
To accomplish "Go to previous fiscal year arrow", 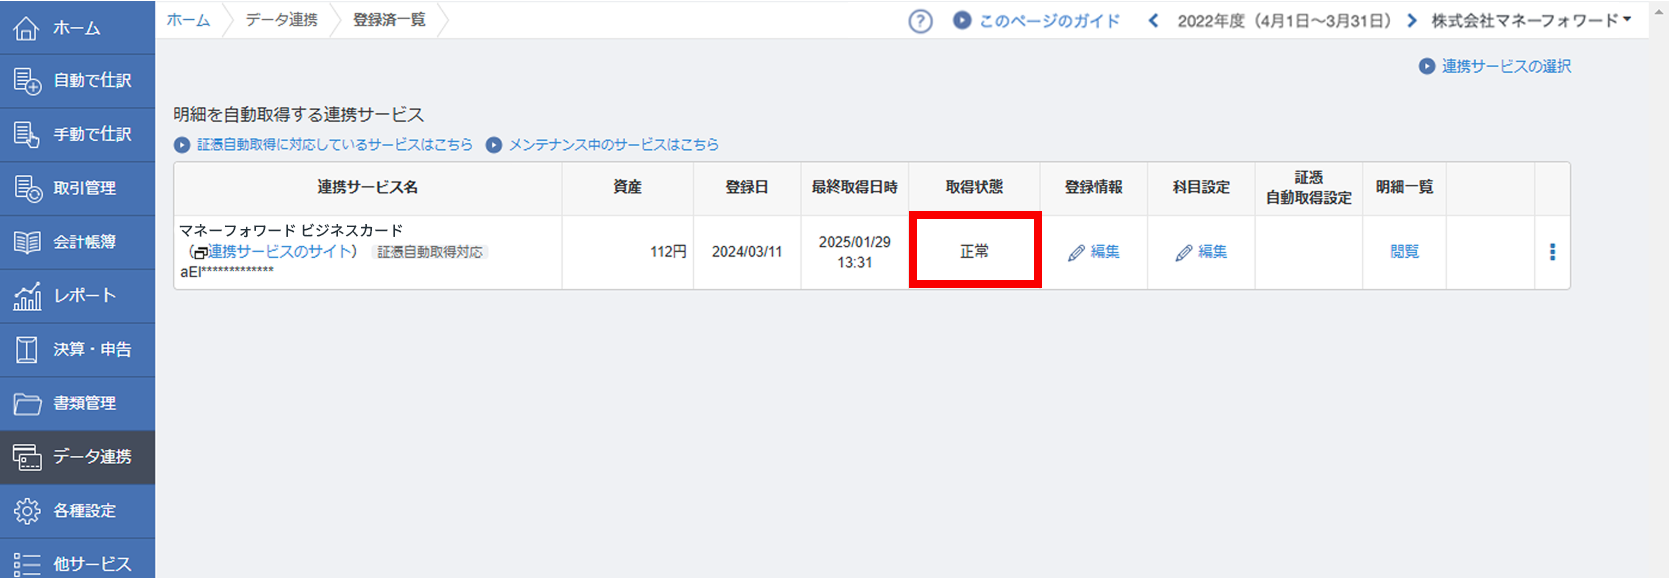I will point(1154,21).
